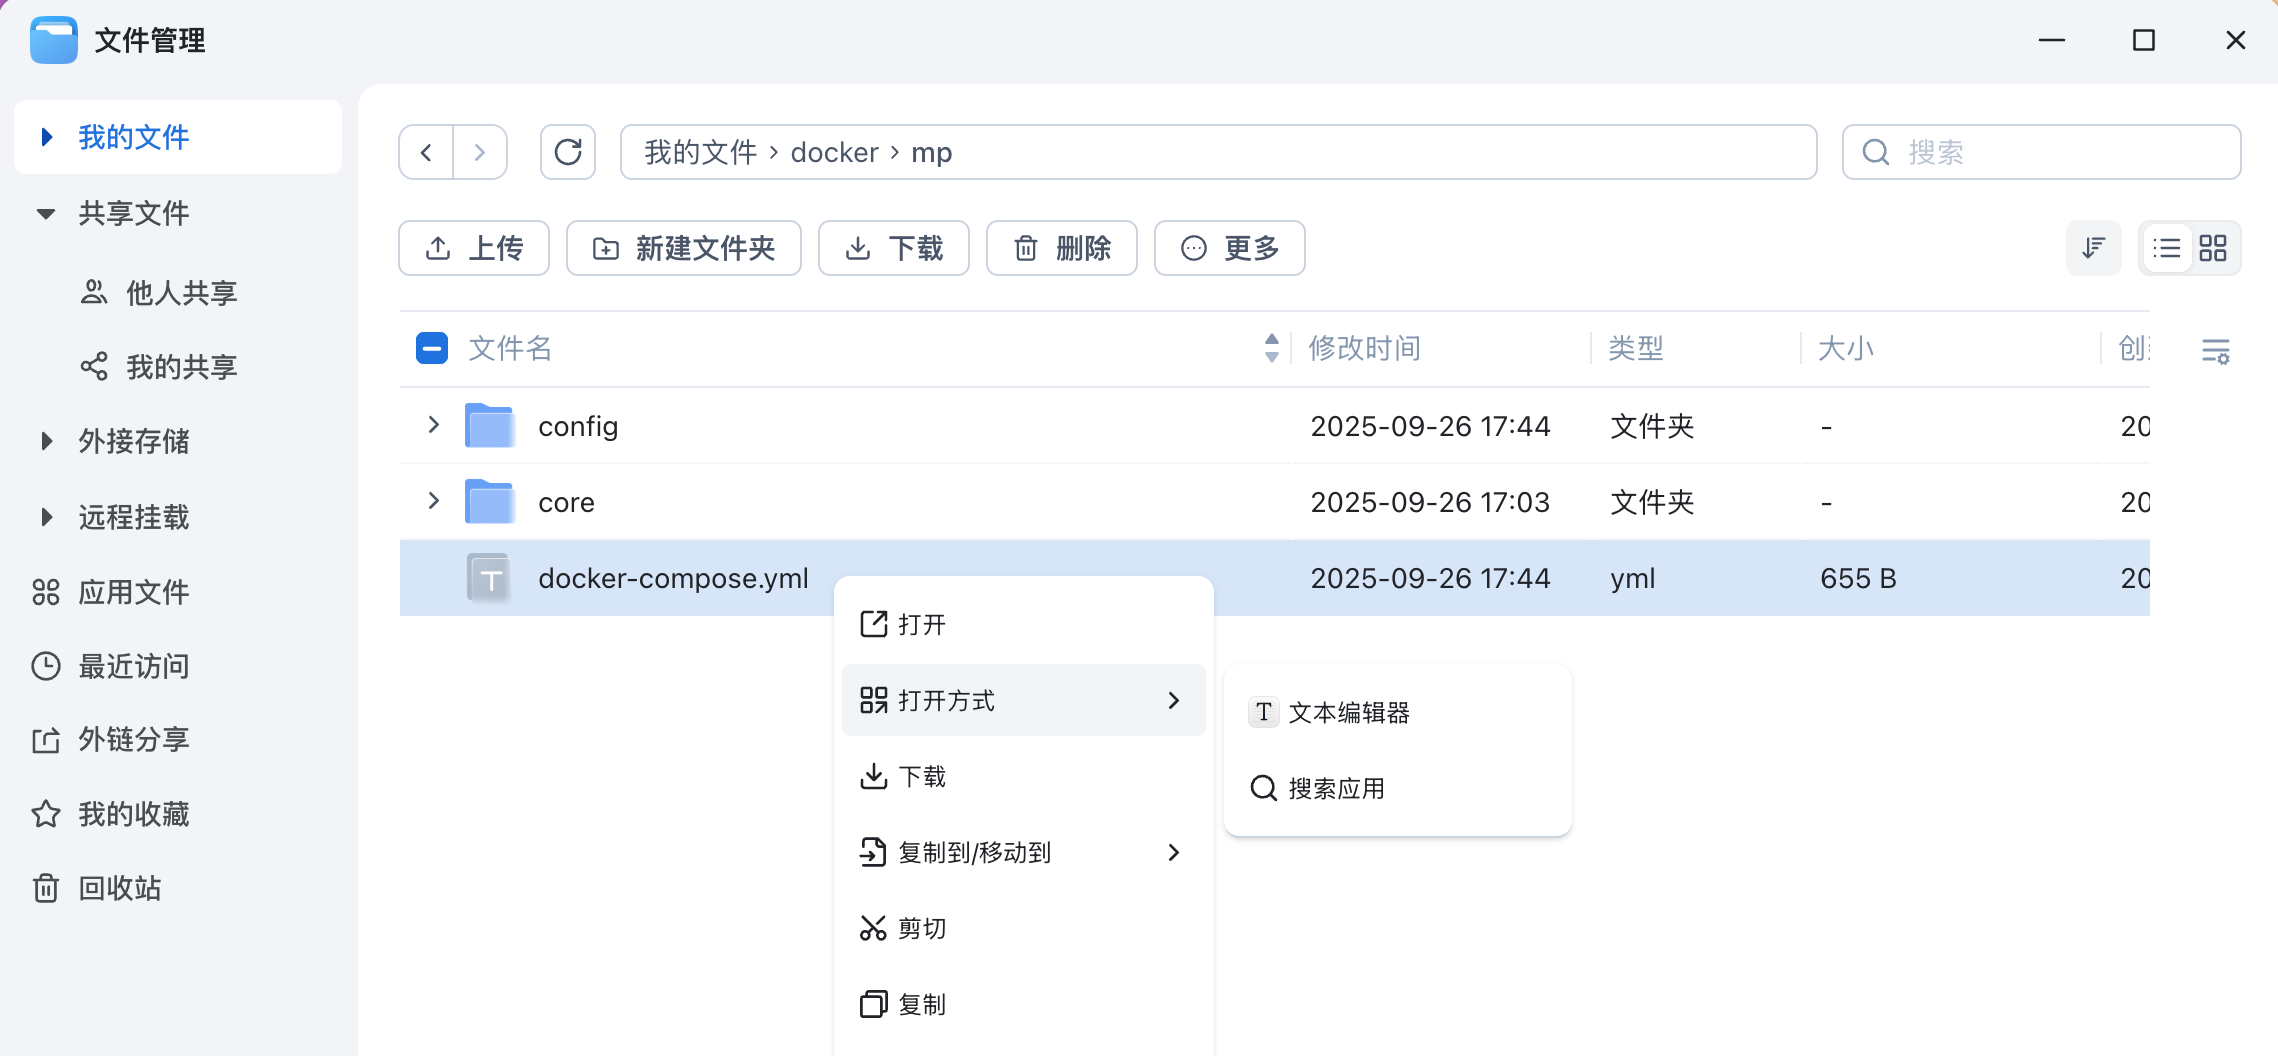
Task: Open the Recycle Bin (回收站) in sidebar
Action: 119,888
